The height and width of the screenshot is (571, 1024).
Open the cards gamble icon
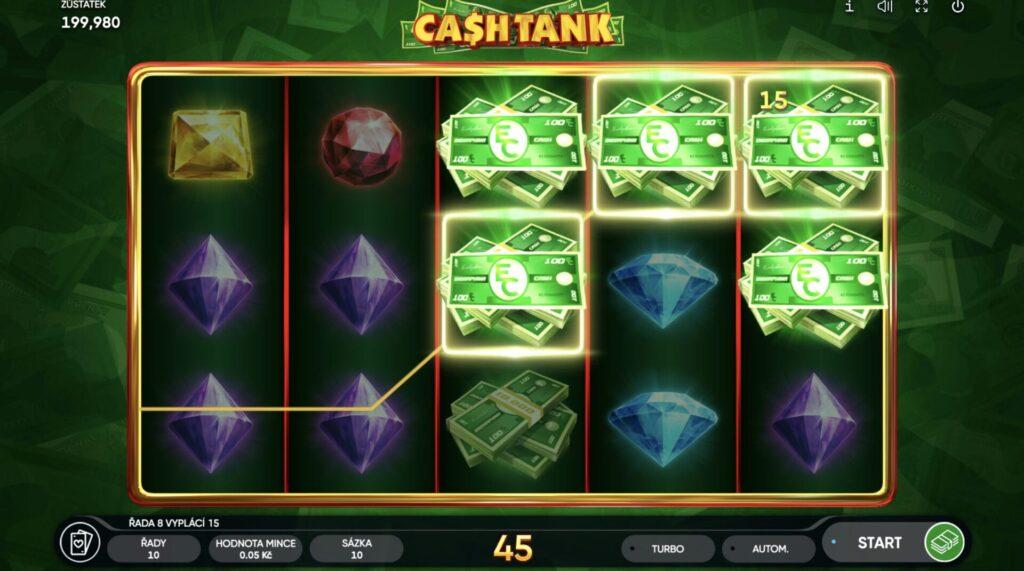79,543
